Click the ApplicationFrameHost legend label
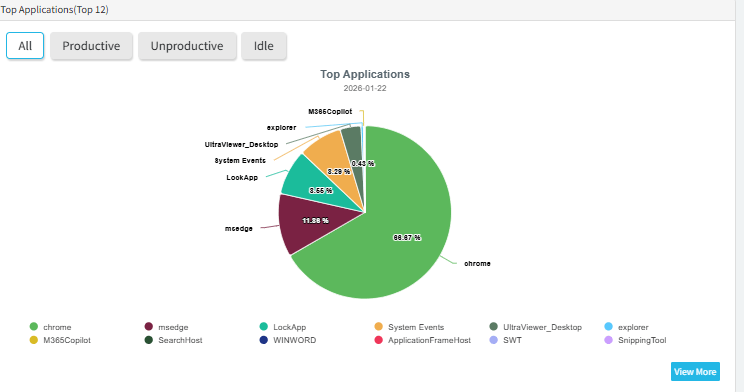744x392 pixels. click(429, 340)
